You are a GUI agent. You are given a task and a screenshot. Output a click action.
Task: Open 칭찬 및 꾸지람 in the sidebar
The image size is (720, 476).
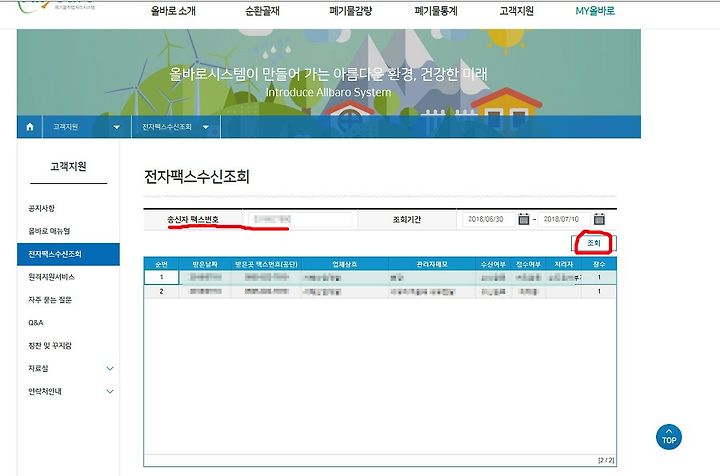coord(50,346)
